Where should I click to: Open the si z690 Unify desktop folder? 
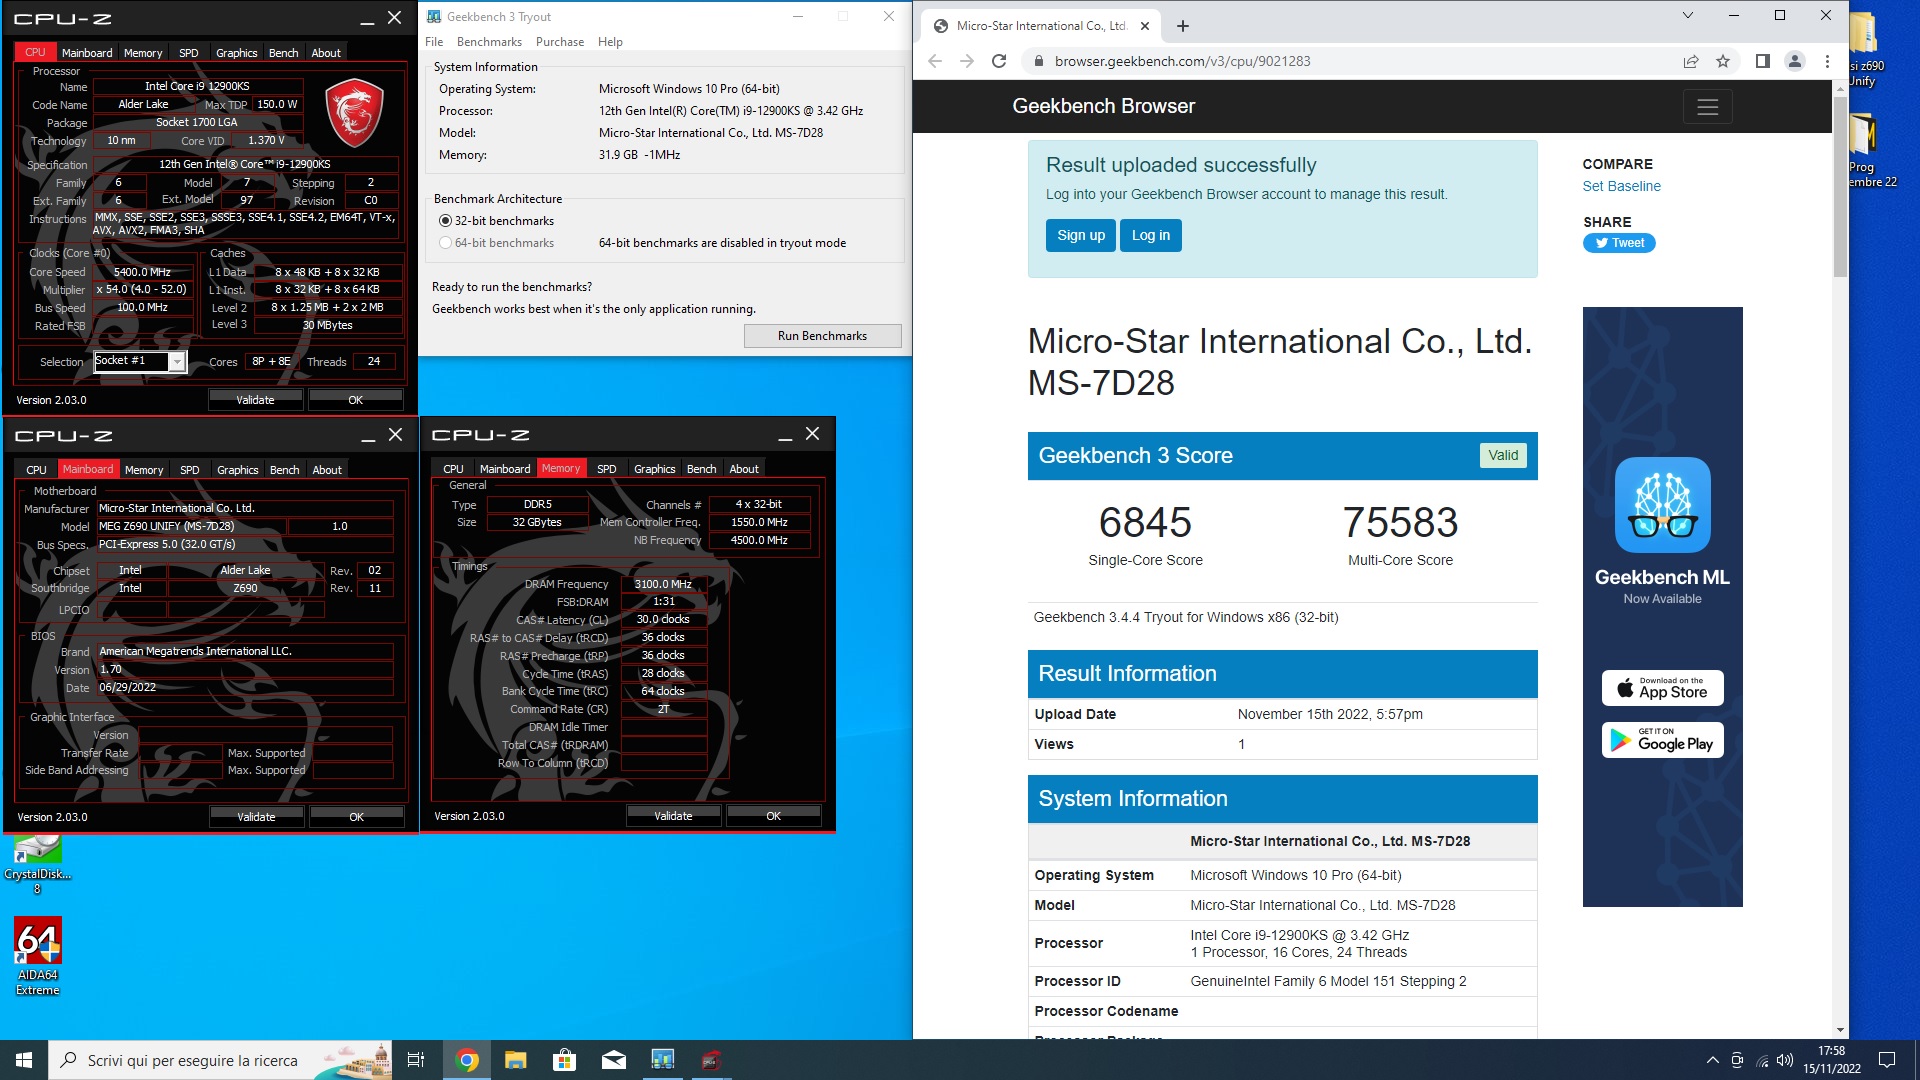(x=1866, y=50)
